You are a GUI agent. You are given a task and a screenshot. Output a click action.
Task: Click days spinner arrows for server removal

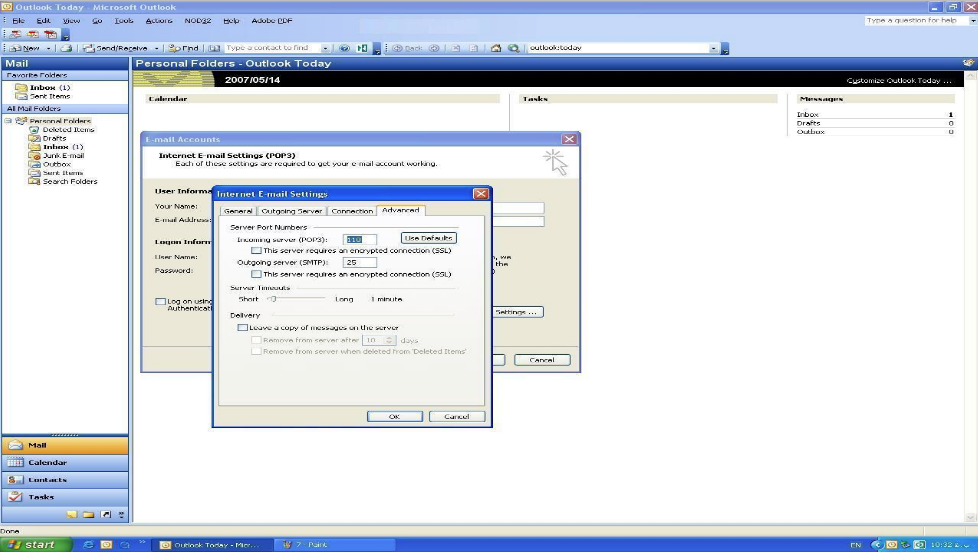(389, 340)
